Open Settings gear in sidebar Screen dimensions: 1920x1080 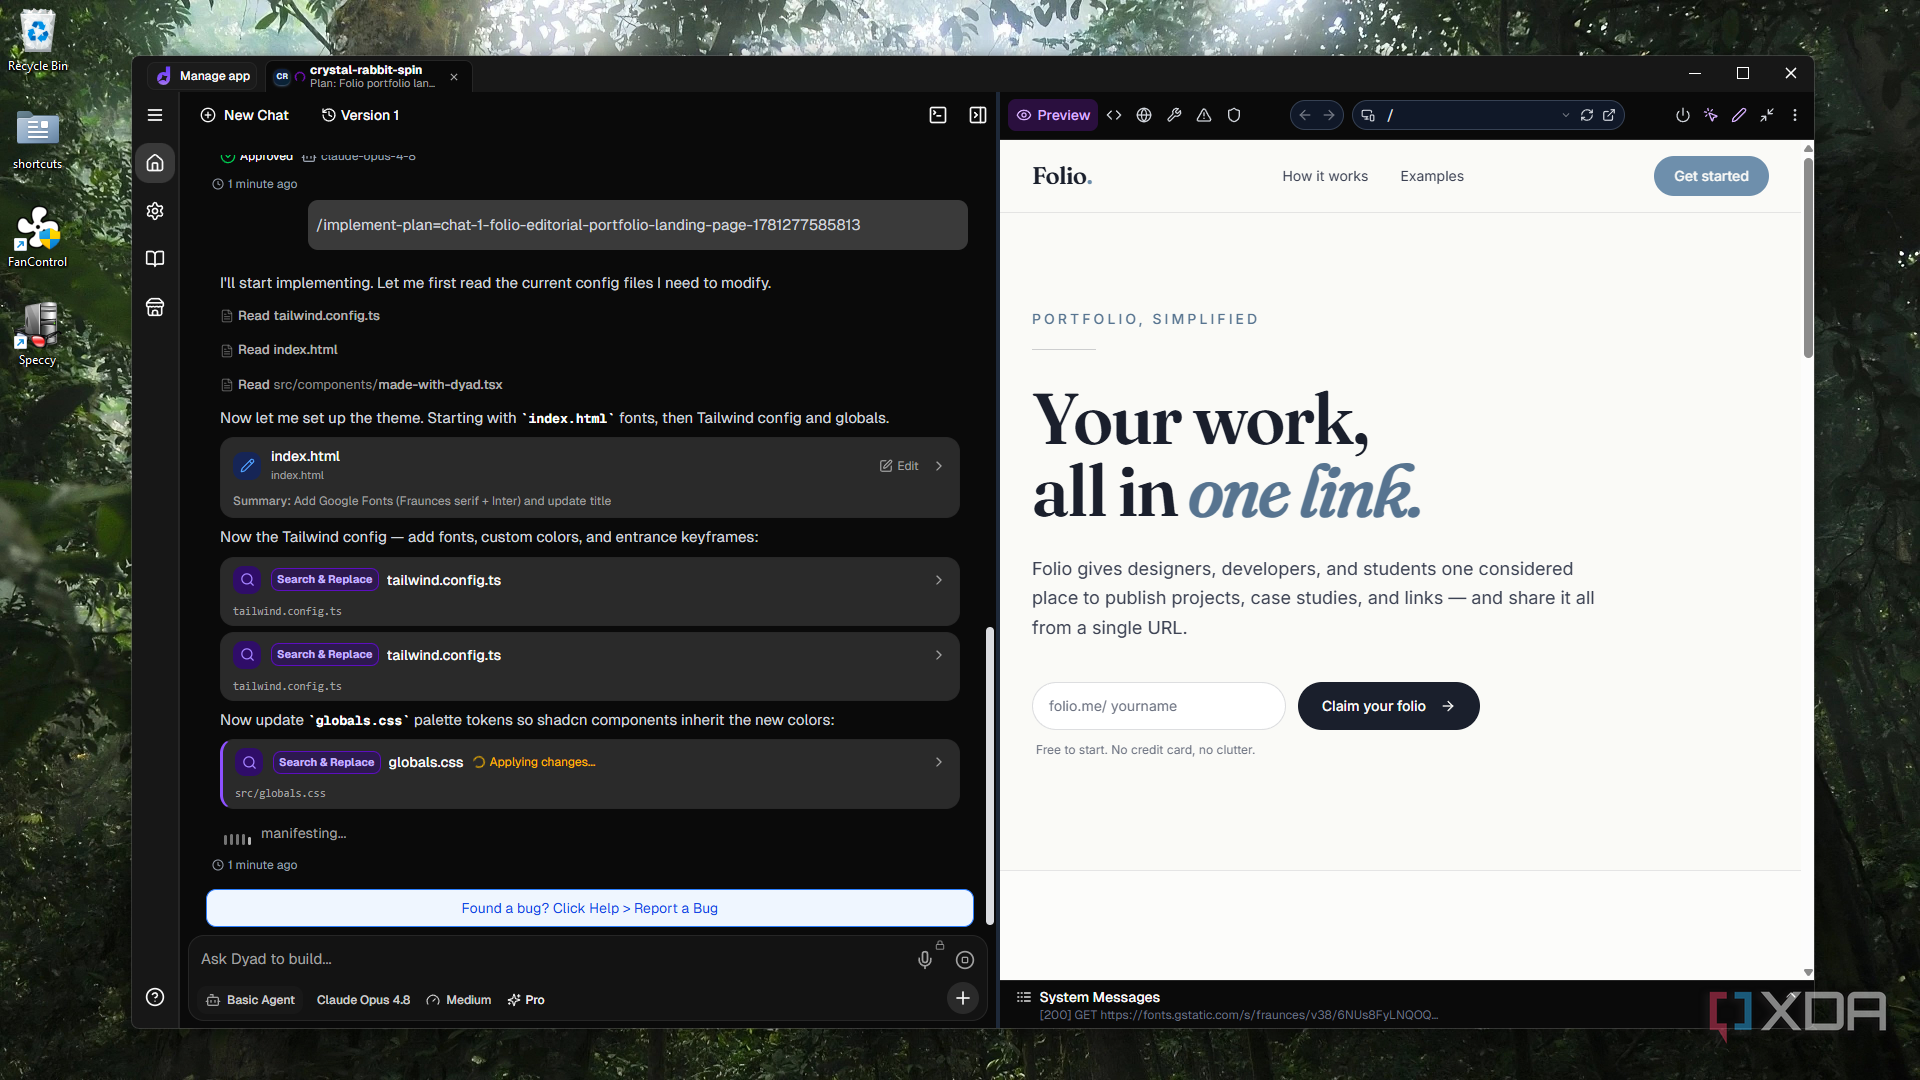coord(155,211)
